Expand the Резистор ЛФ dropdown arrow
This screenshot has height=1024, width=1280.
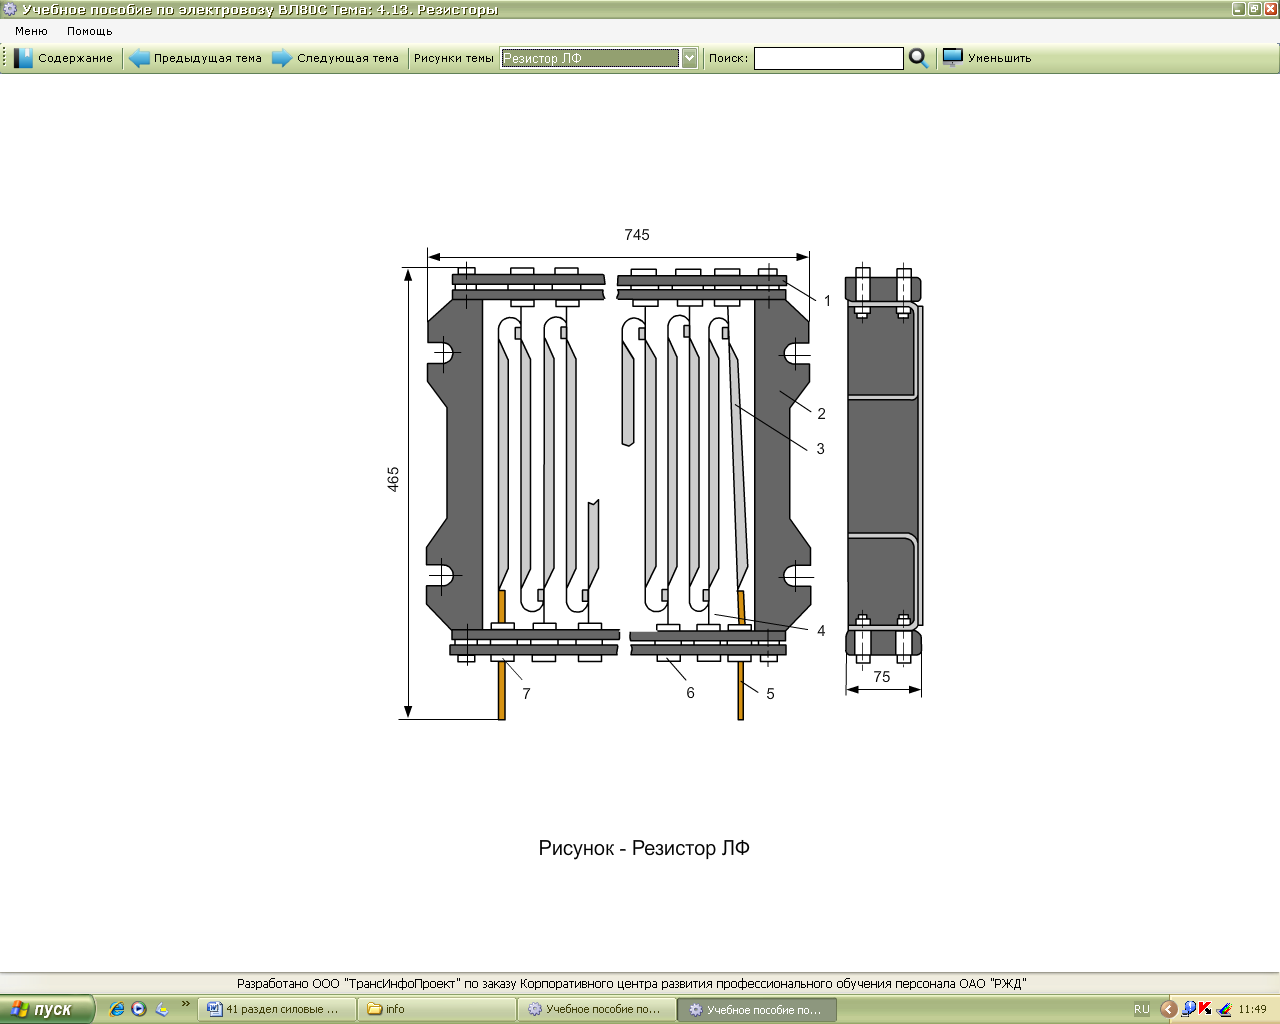689,58
